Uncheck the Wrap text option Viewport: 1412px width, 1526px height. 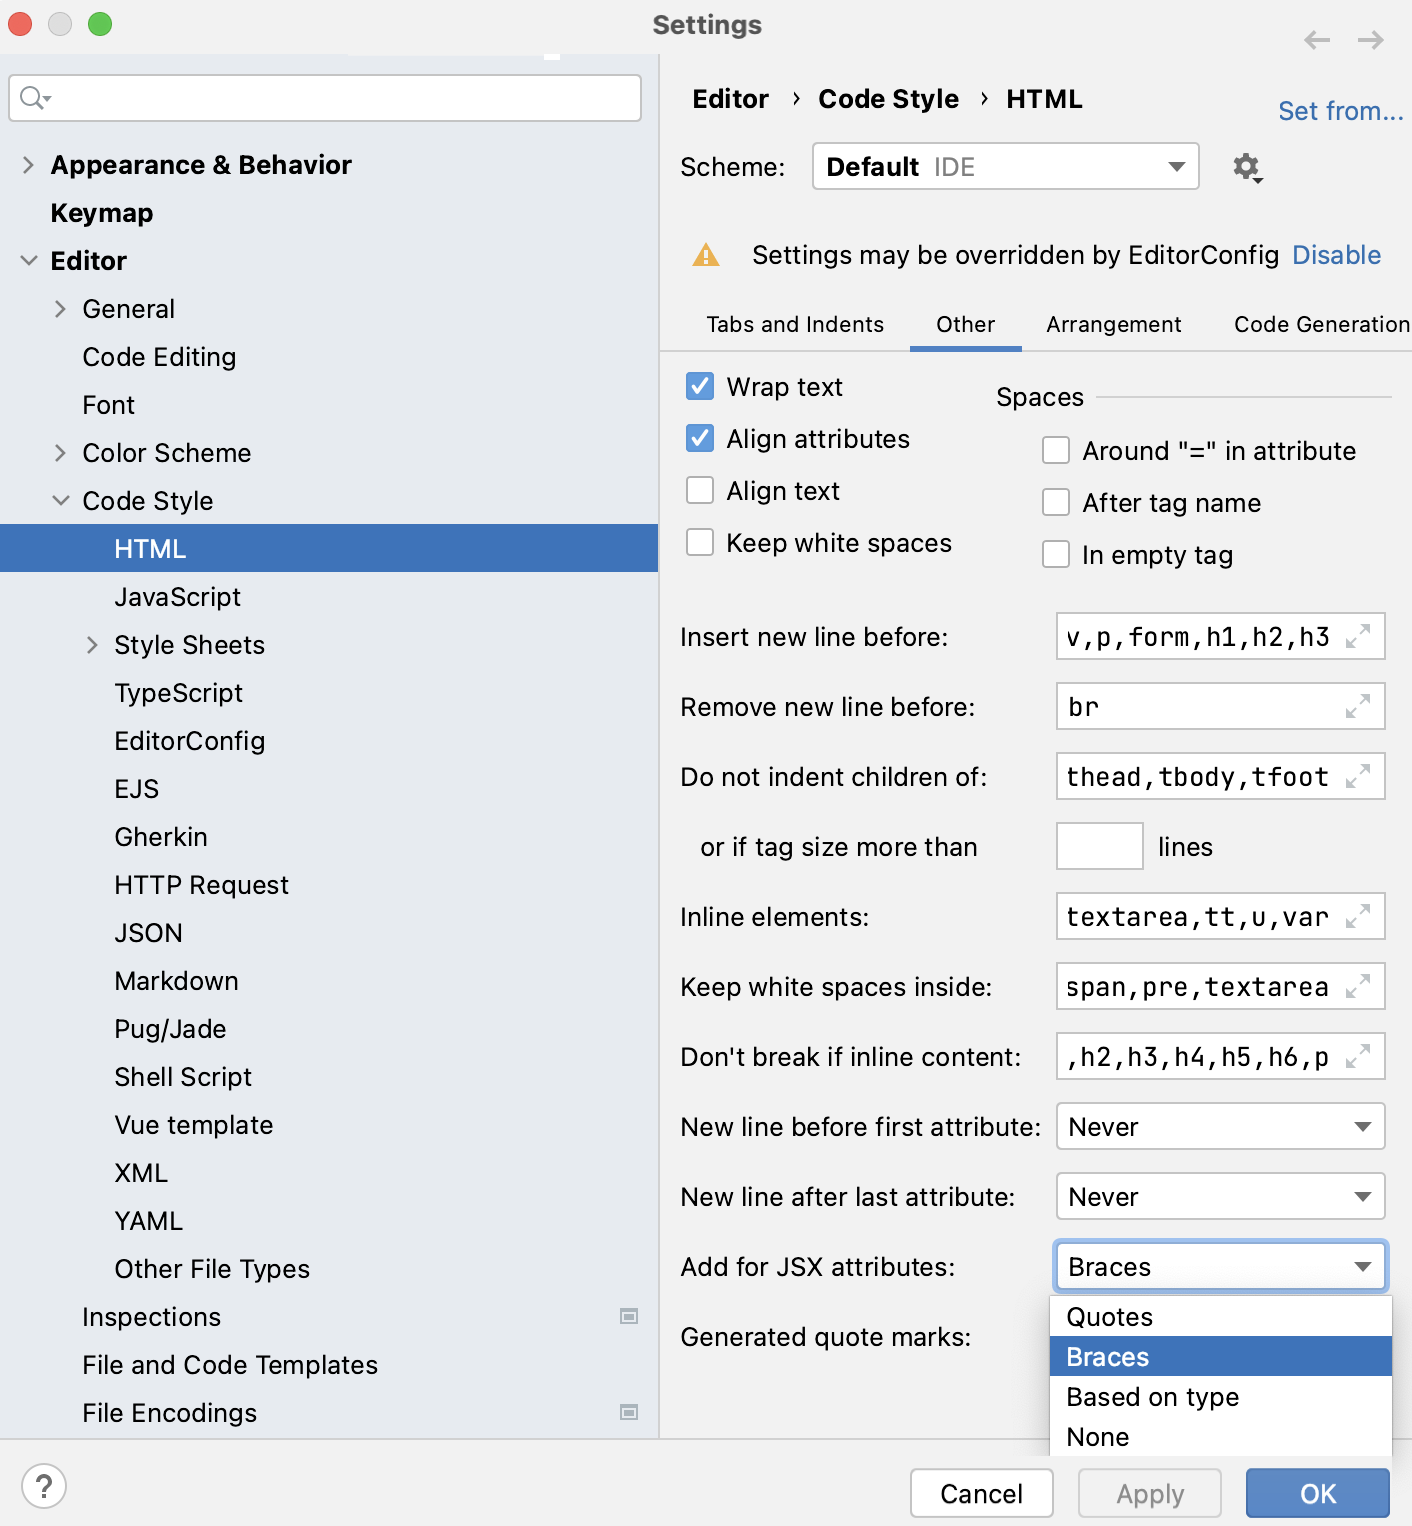699,386
